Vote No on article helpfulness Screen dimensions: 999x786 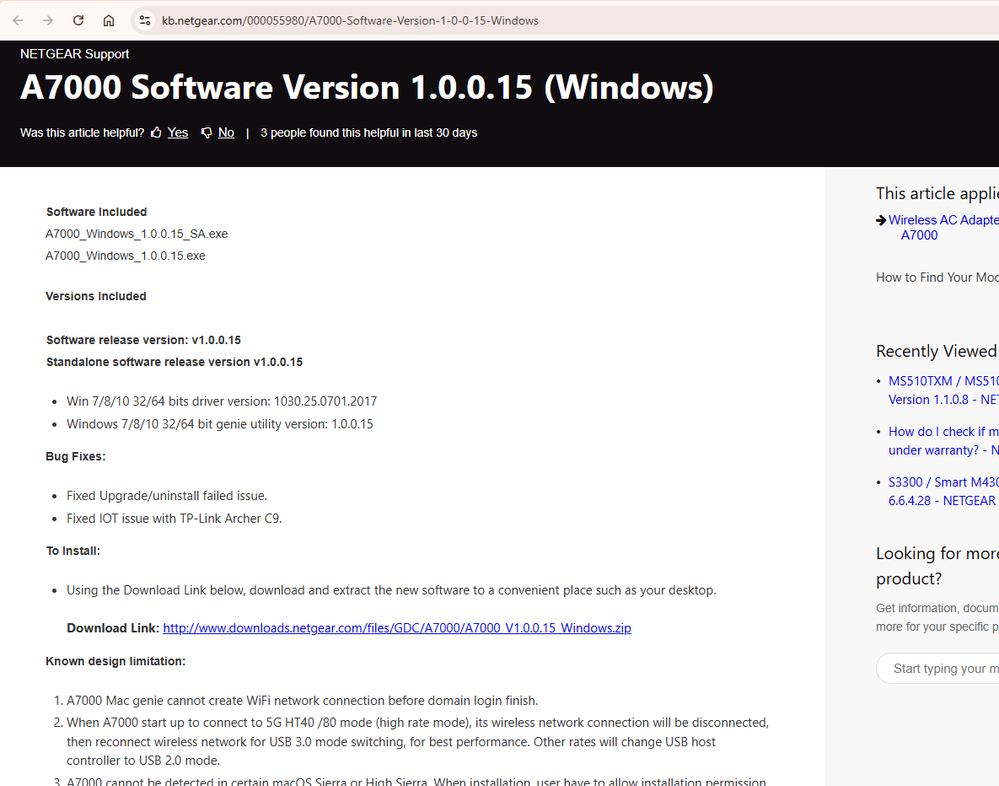click(226, 133)
